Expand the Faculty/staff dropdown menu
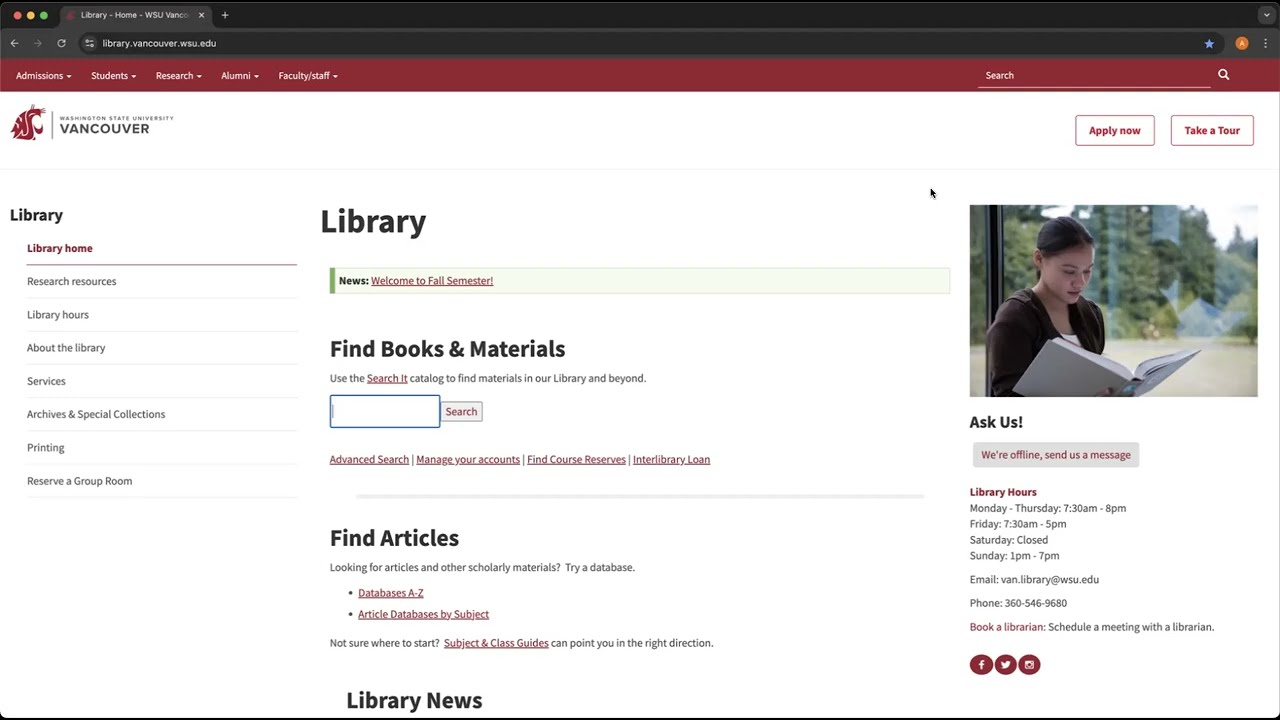Screen dimensions: 1280x720 [308, 76]
